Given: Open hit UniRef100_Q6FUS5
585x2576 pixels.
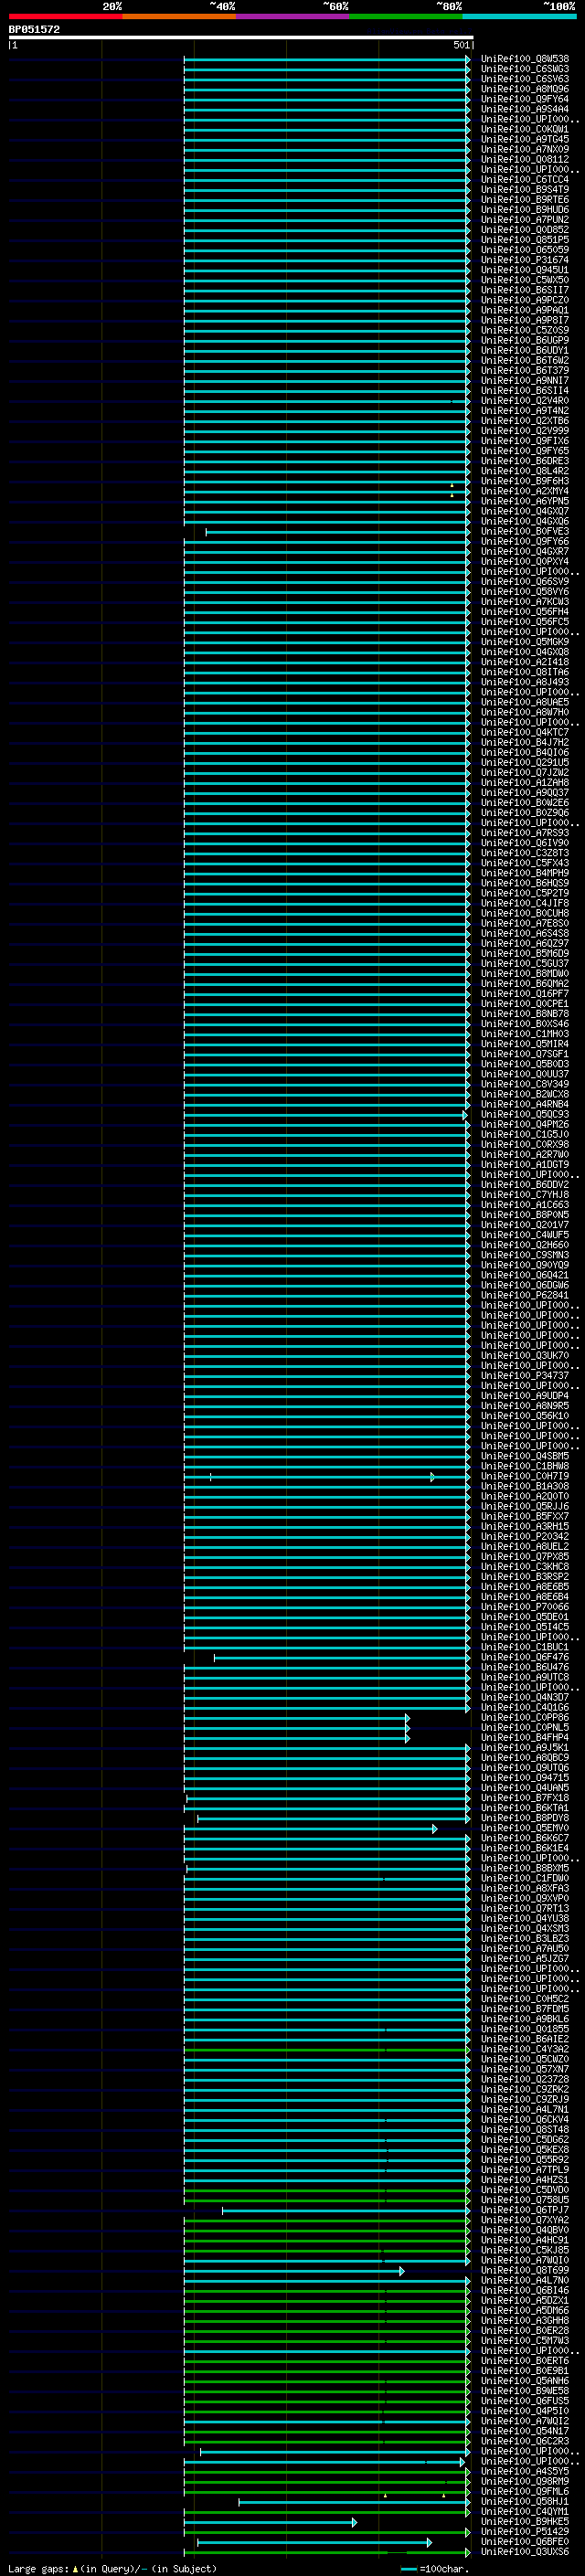Looking at the screenshot, I should click(x=524, y=2401).
